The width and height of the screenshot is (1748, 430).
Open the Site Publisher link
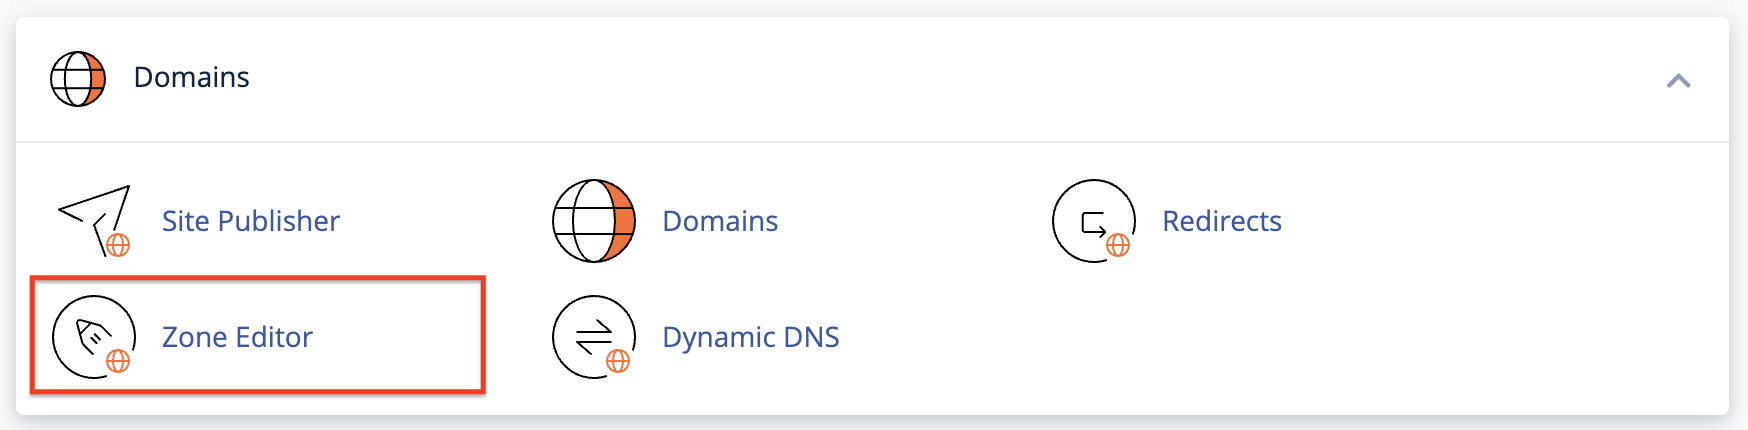251,221
